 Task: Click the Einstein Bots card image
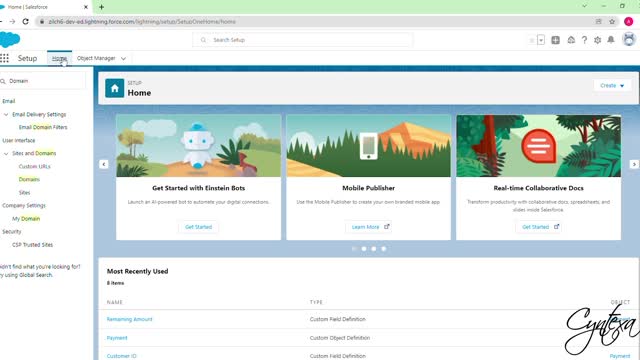pyautogui.click(x=198, y=146)
